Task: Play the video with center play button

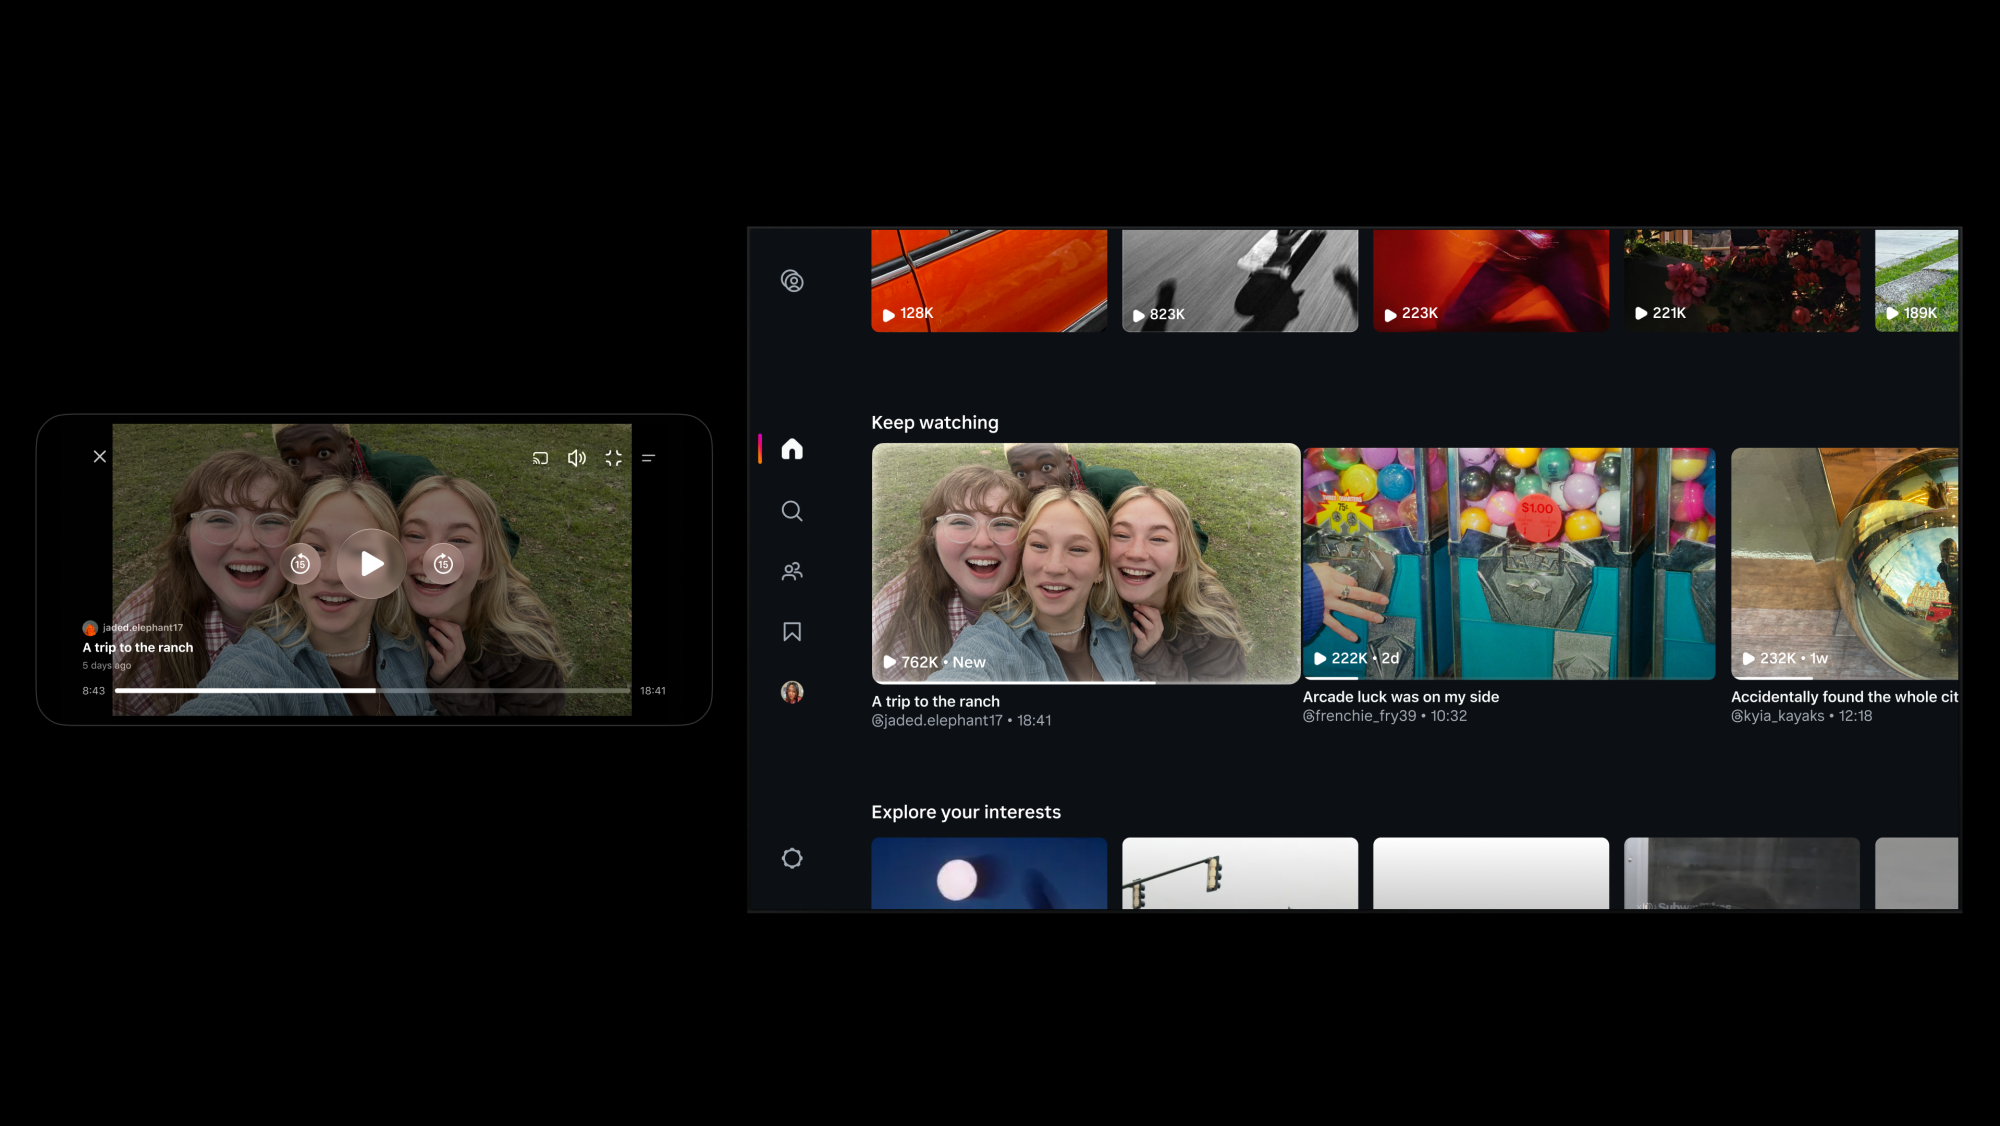Action: point(371,564)
